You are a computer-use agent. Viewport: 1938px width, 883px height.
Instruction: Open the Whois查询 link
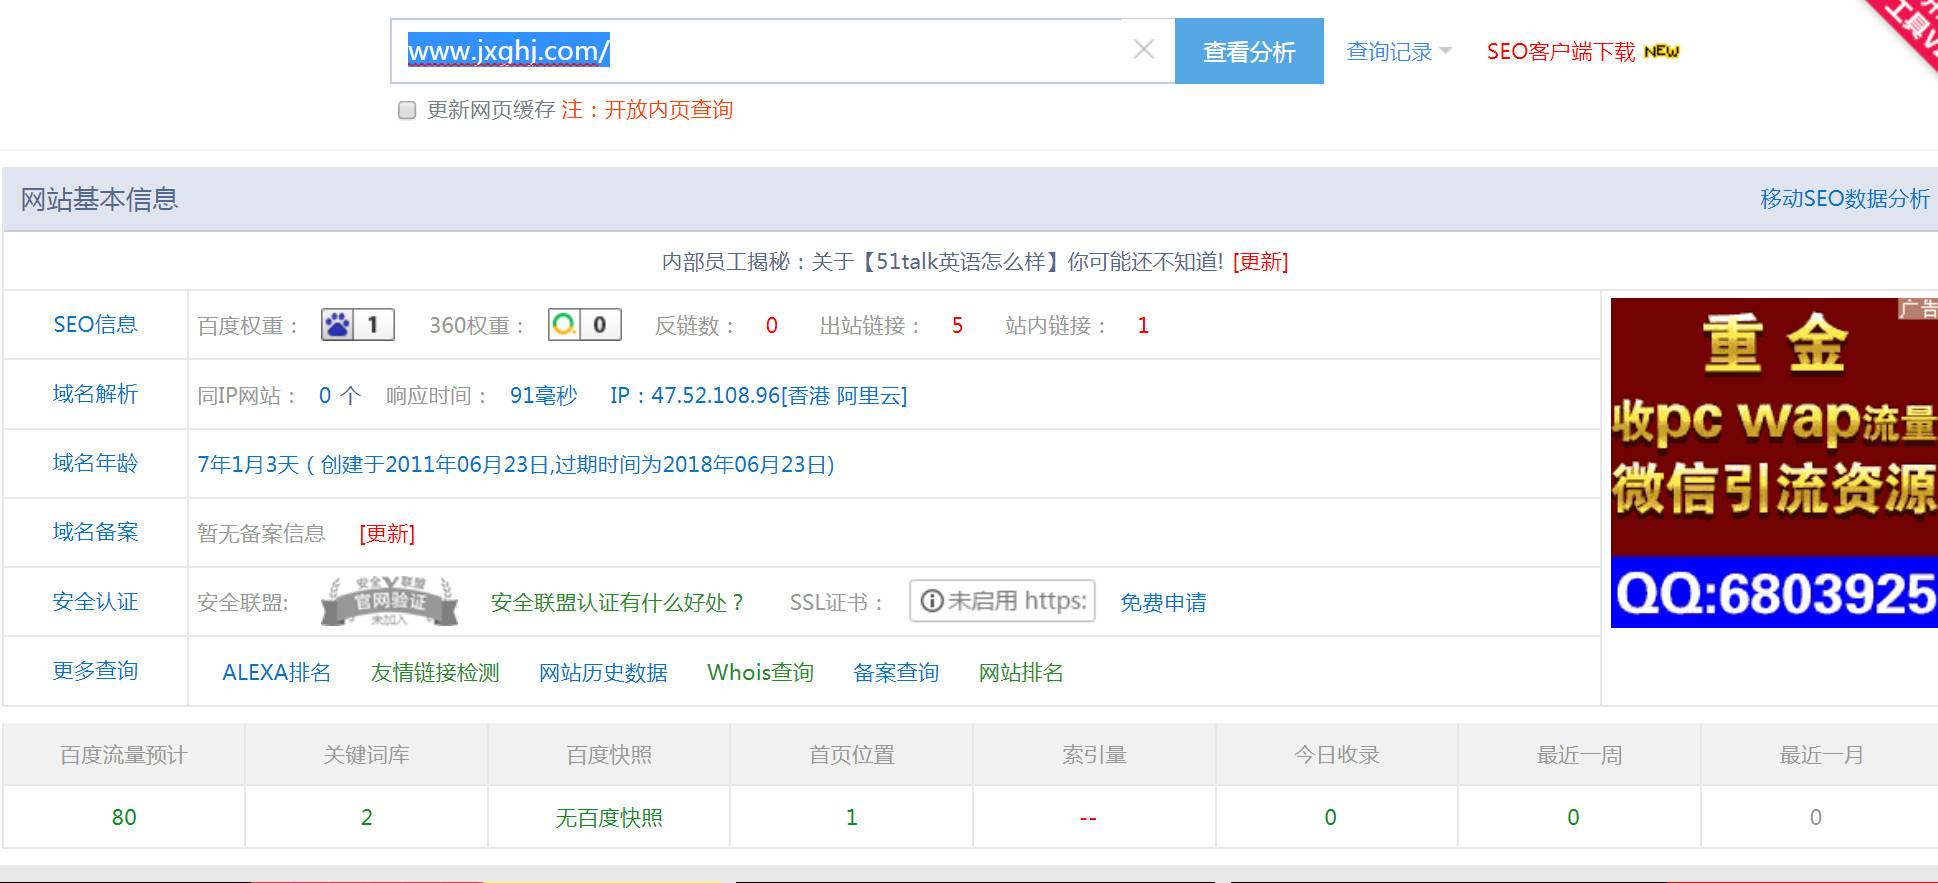(760, 672)
